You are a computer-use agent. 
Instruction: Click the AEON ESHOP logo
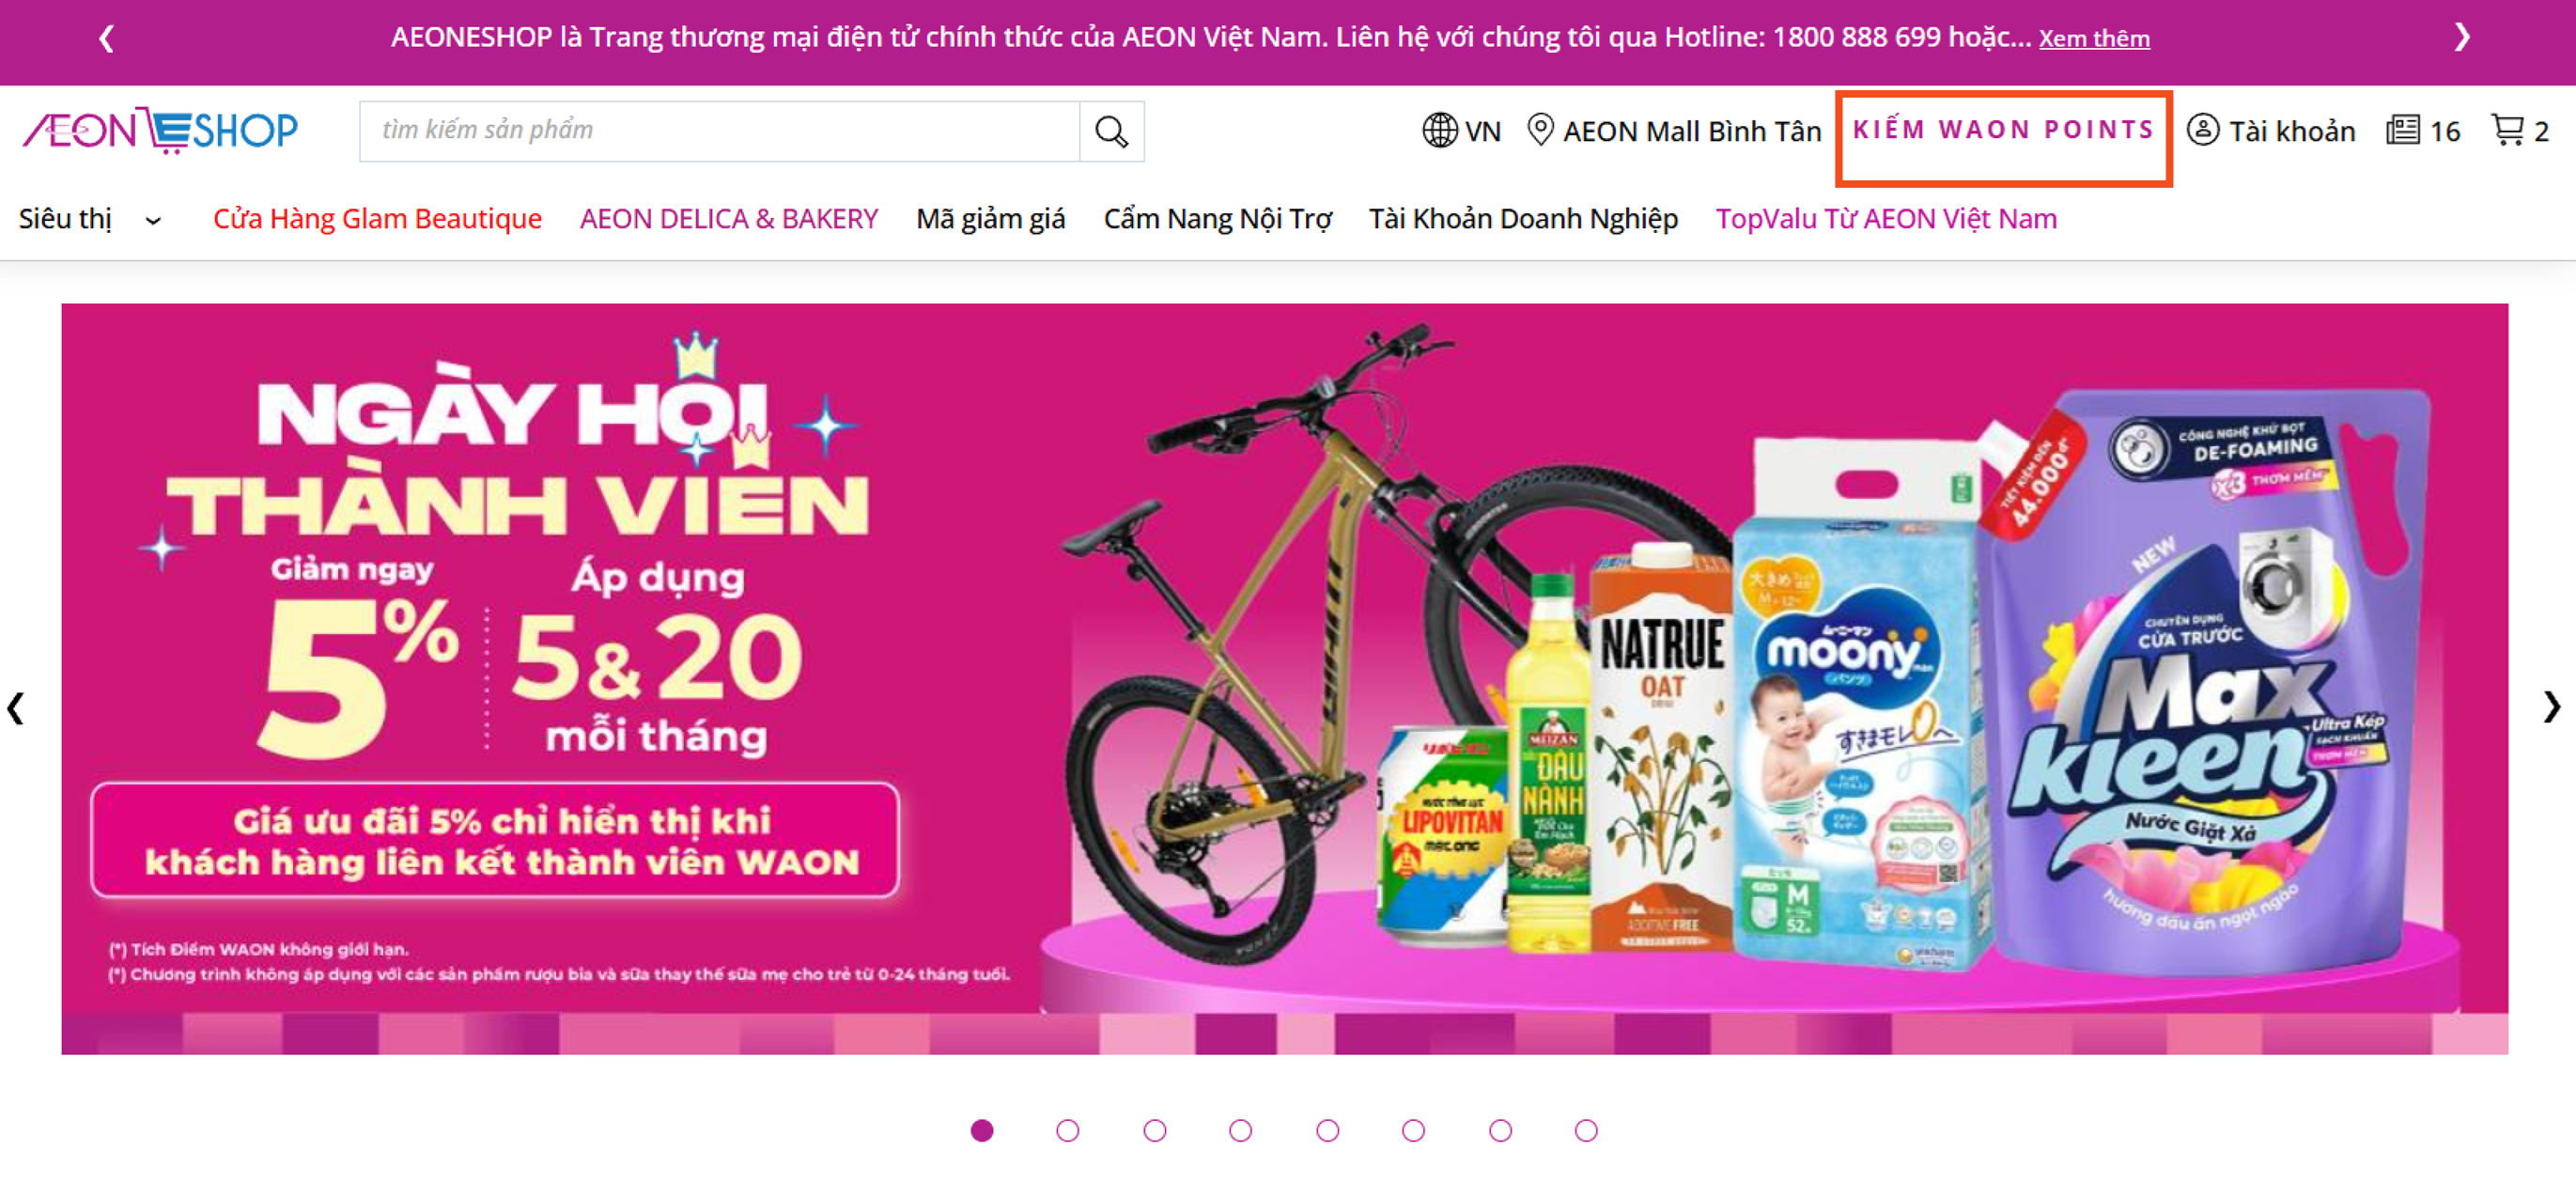click(160, 130)
